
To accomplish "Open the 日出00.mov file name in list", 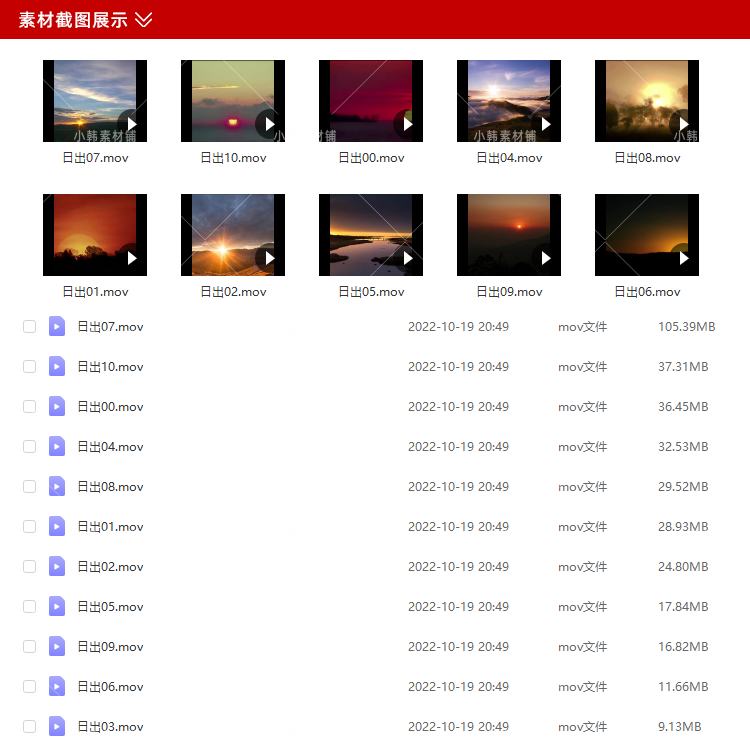I will coord(110,407).
